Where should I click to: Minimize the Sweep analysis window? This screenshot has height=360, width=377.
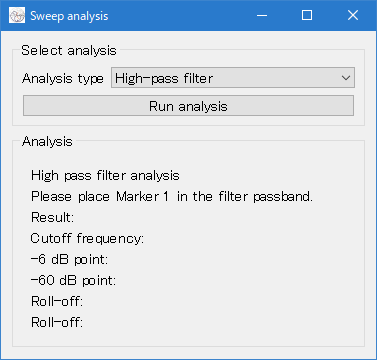point(262,15)
